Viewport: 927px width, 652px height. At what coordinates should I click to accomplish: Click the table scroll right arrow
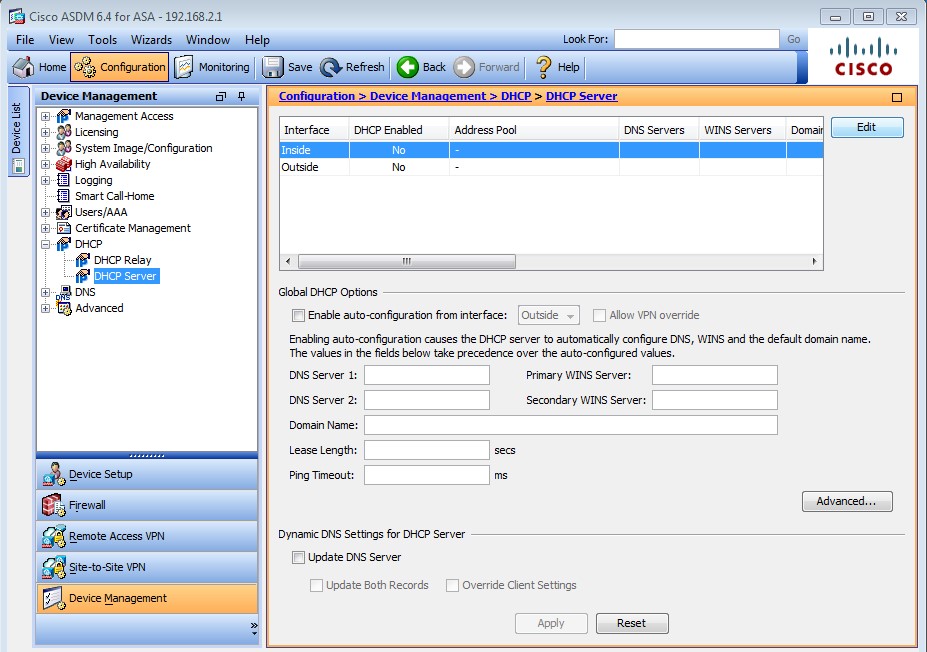coord(814,261)
